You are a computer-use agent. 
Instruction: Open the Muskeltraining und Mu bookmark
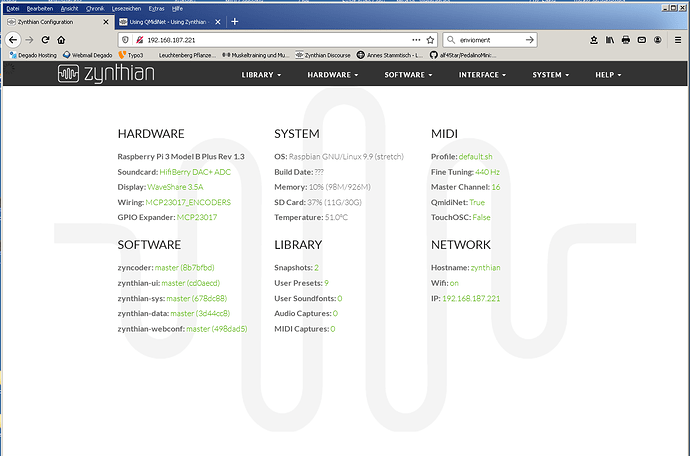pos(256,55)
